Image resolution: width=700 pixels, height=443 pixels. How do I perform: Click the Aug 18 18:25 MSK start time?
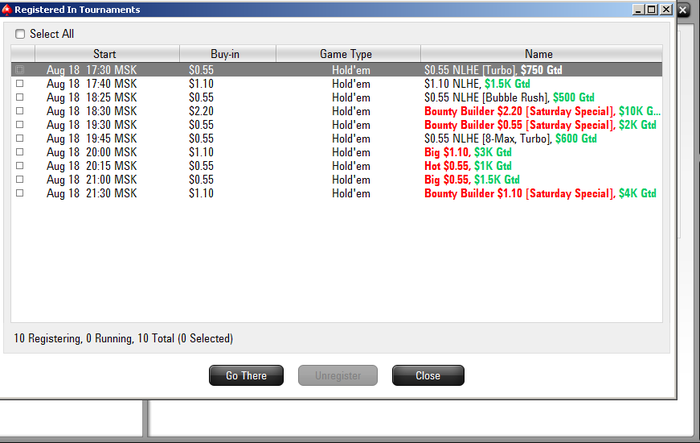click(92, 97)
